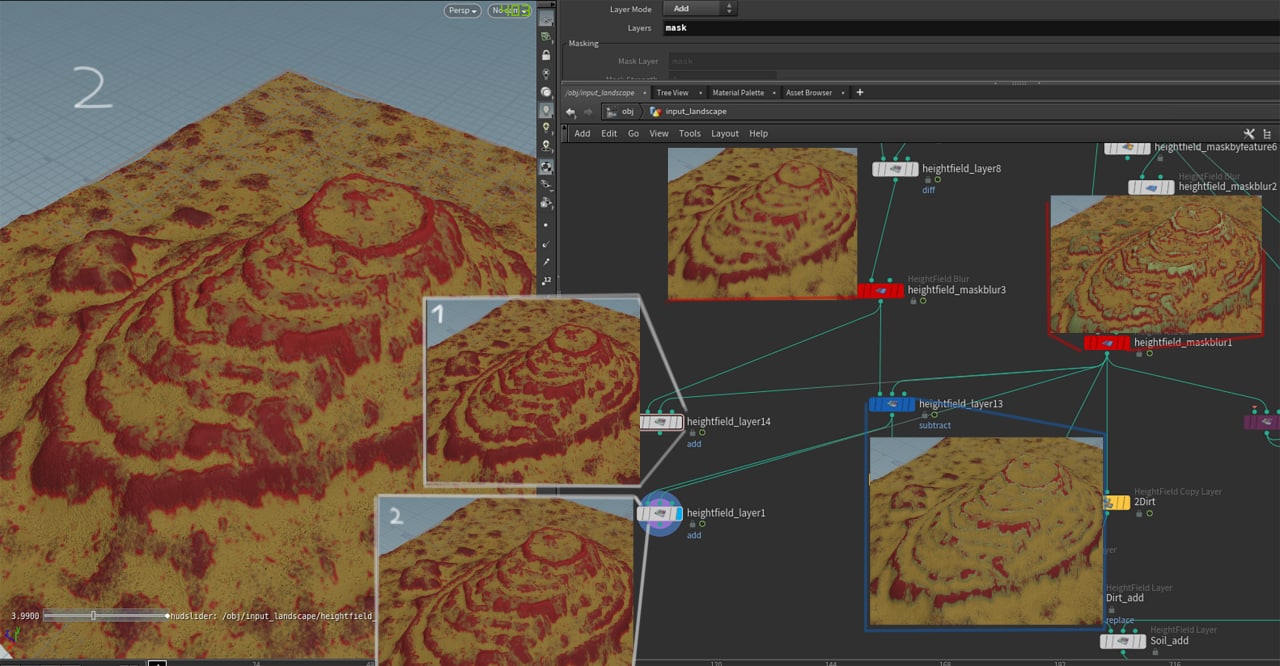1280x666 pixels.
Task: Switch to the /obj/input_landscape tab
Action: click(x=600, y=92)
